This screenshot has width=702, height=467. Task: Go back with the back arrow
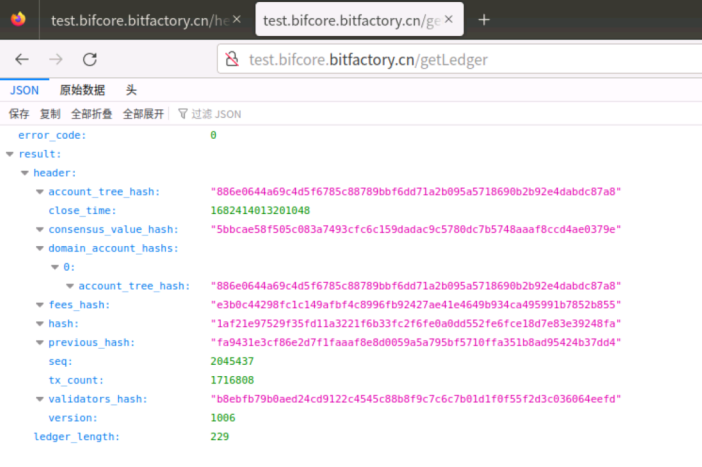pyautogui.click(x=21, y=59)
